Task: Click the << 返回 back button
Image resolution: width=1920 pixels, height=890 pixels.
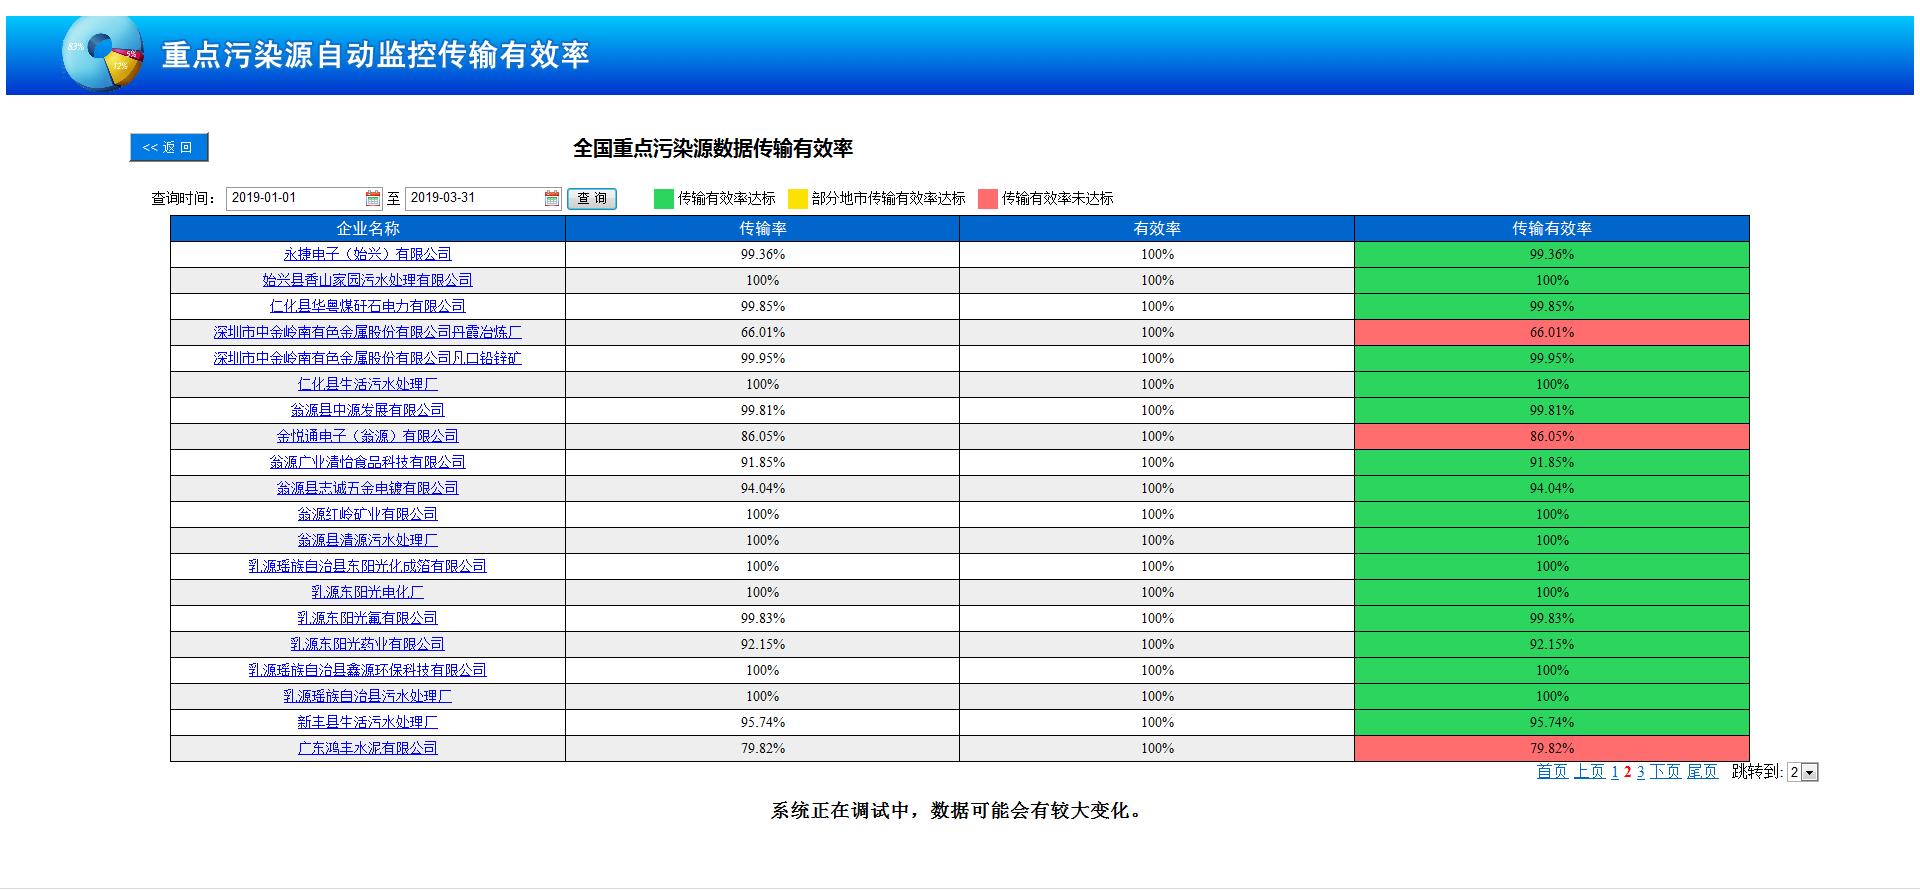Action: pos(168,147)
